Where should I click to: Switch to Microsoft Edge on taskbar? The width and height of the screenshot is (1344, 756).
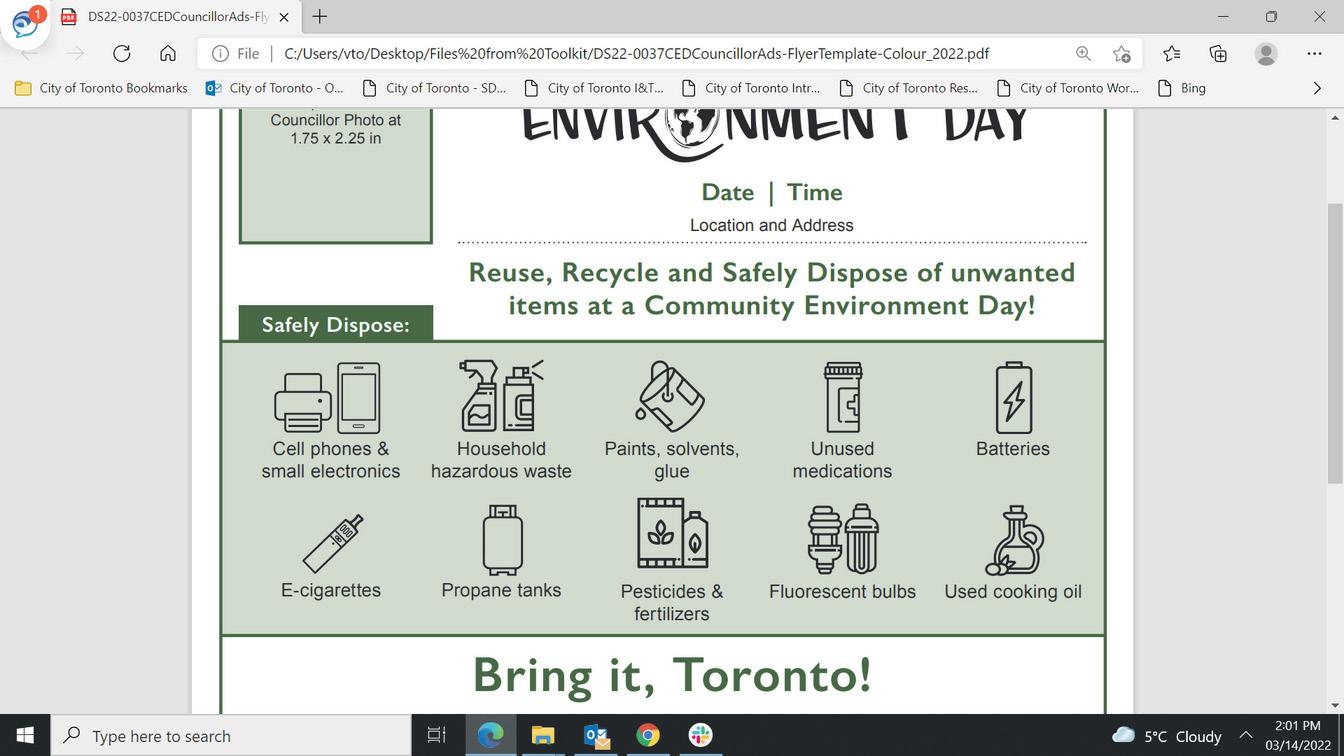coord(490,735)
